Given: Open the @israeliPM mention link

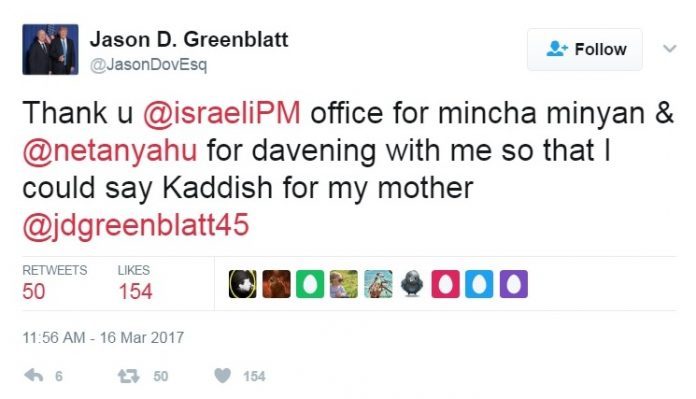Looking at the screenshot, I should pos(221,113).
